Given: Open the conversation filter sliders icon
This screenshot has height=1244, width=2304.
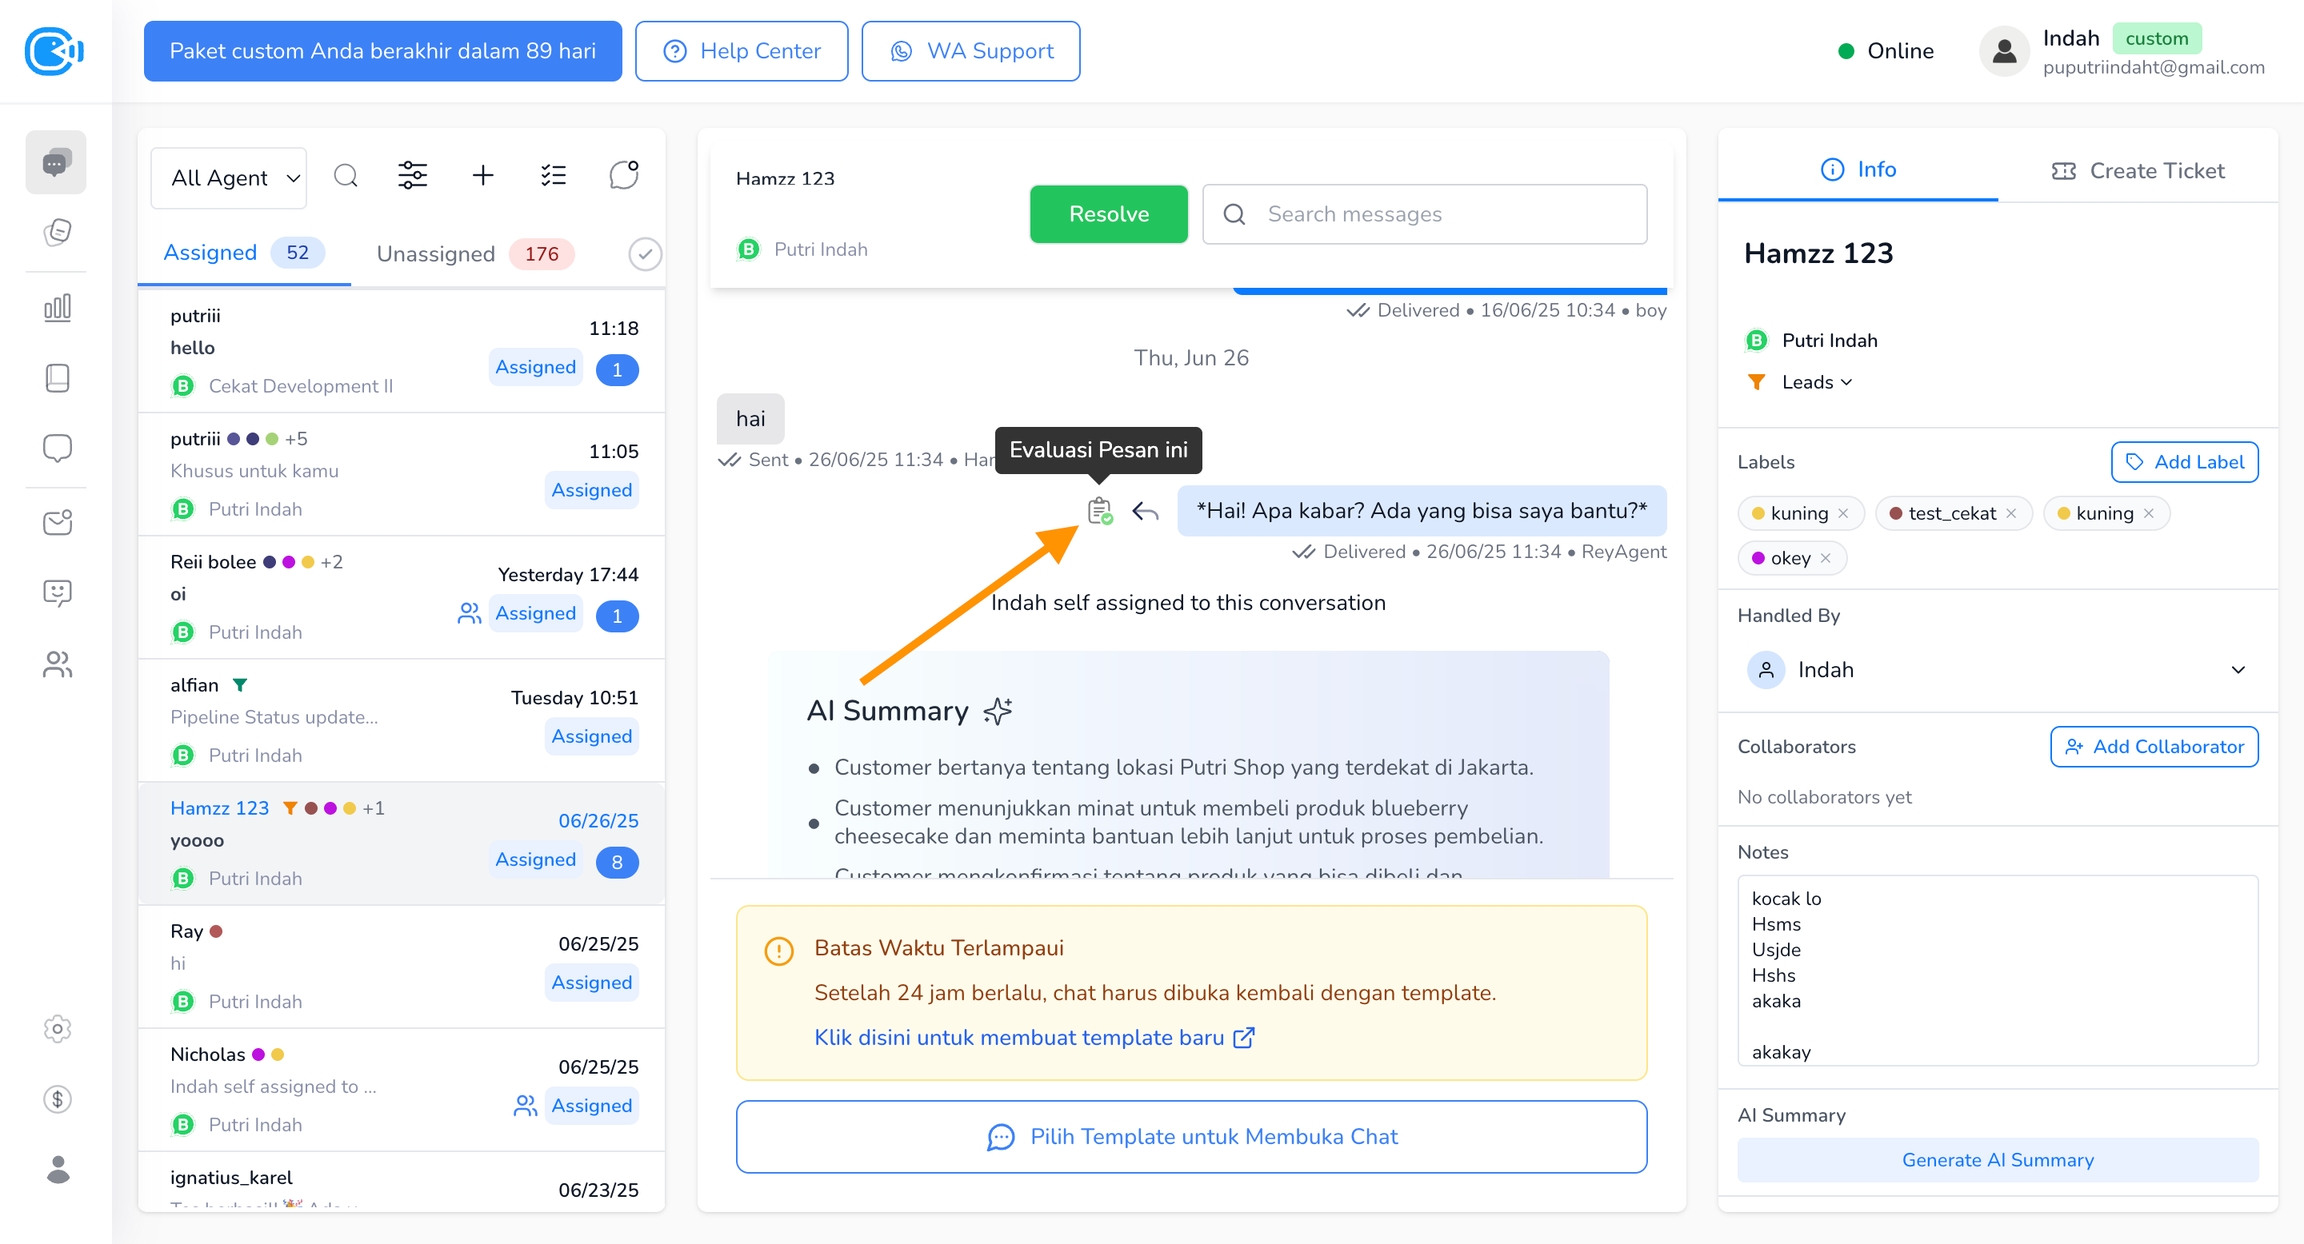Looking at the screenshot, I should point(412,176).
